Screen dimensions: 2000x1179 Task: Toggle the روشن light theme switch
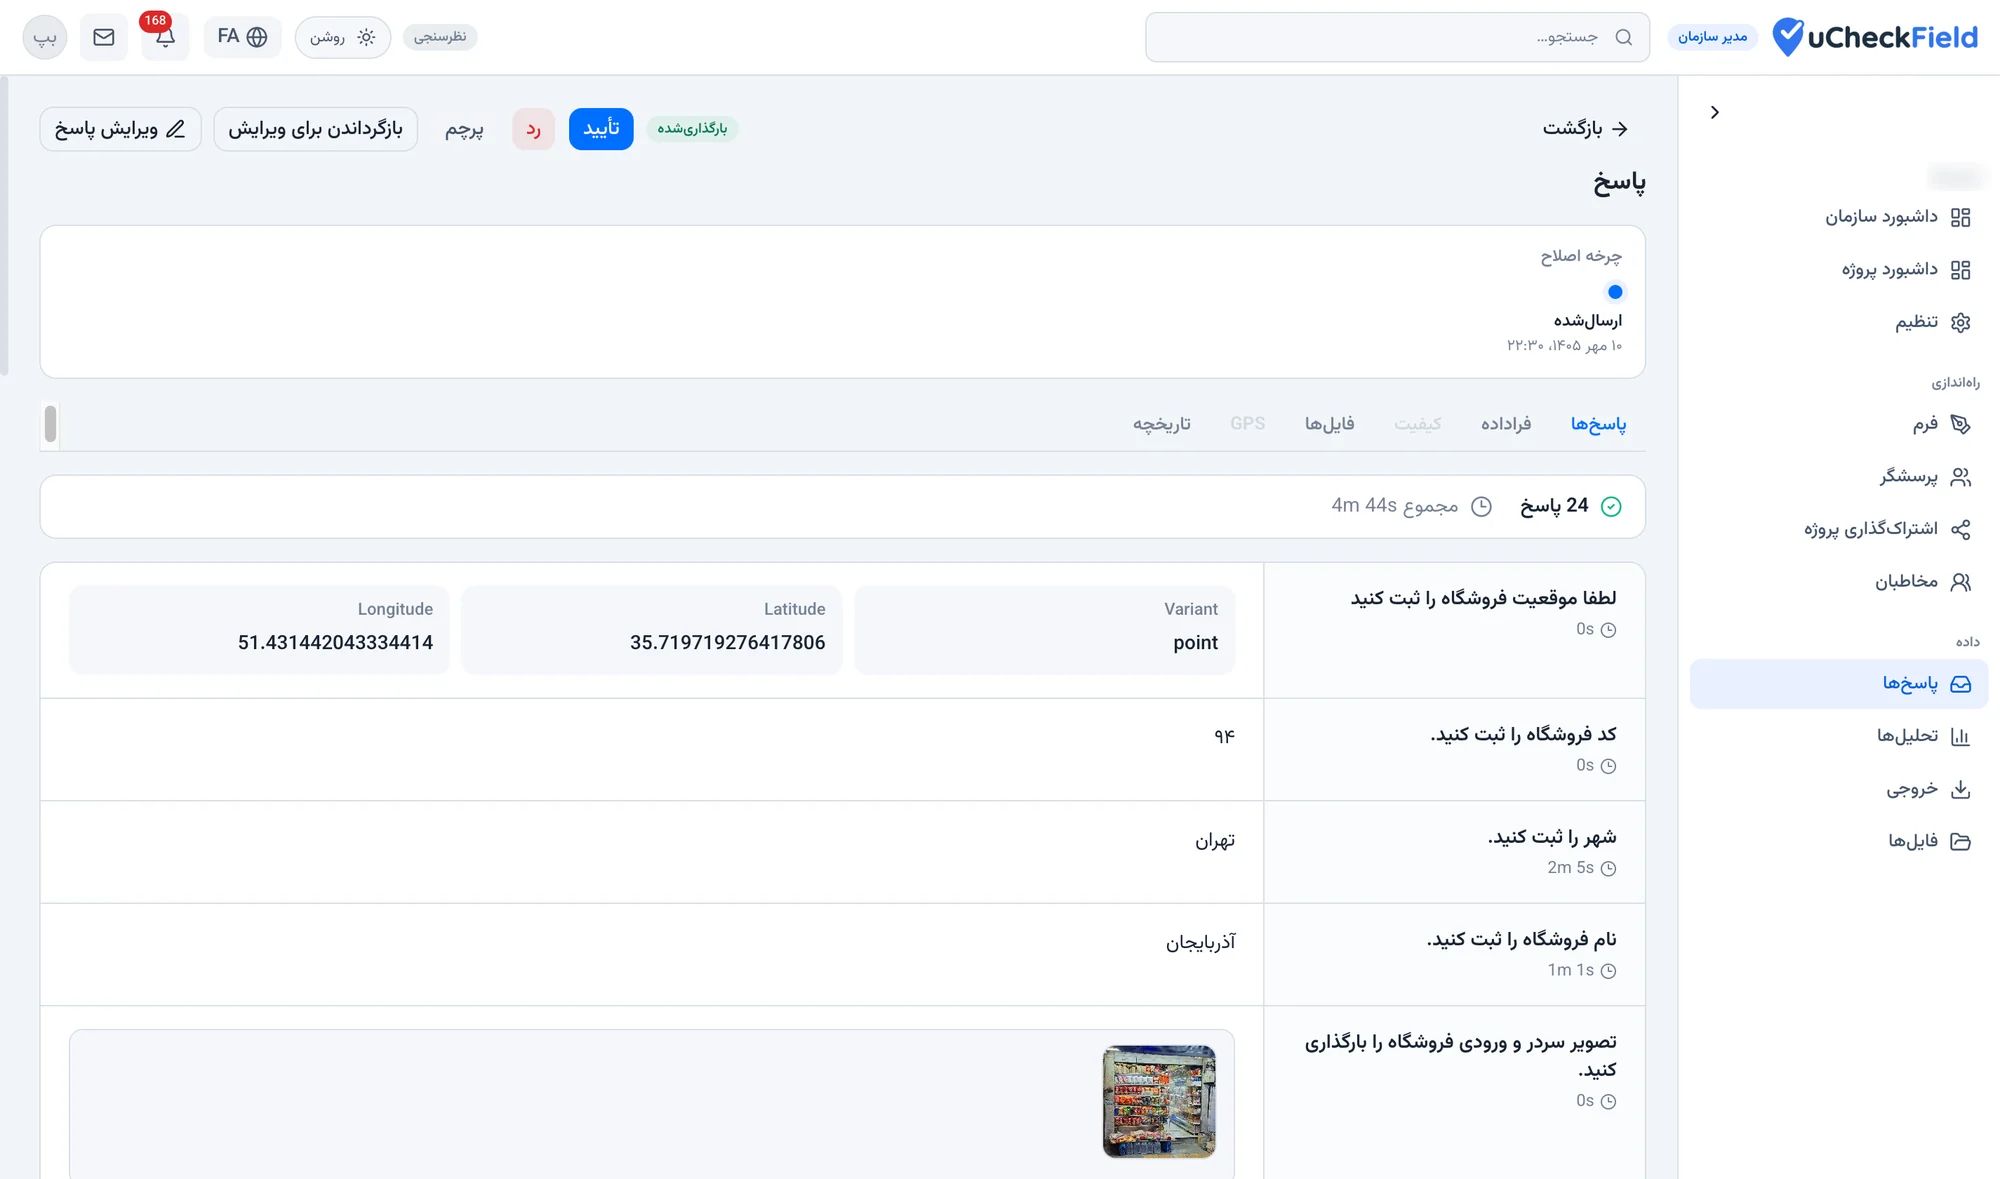[342, 37]
